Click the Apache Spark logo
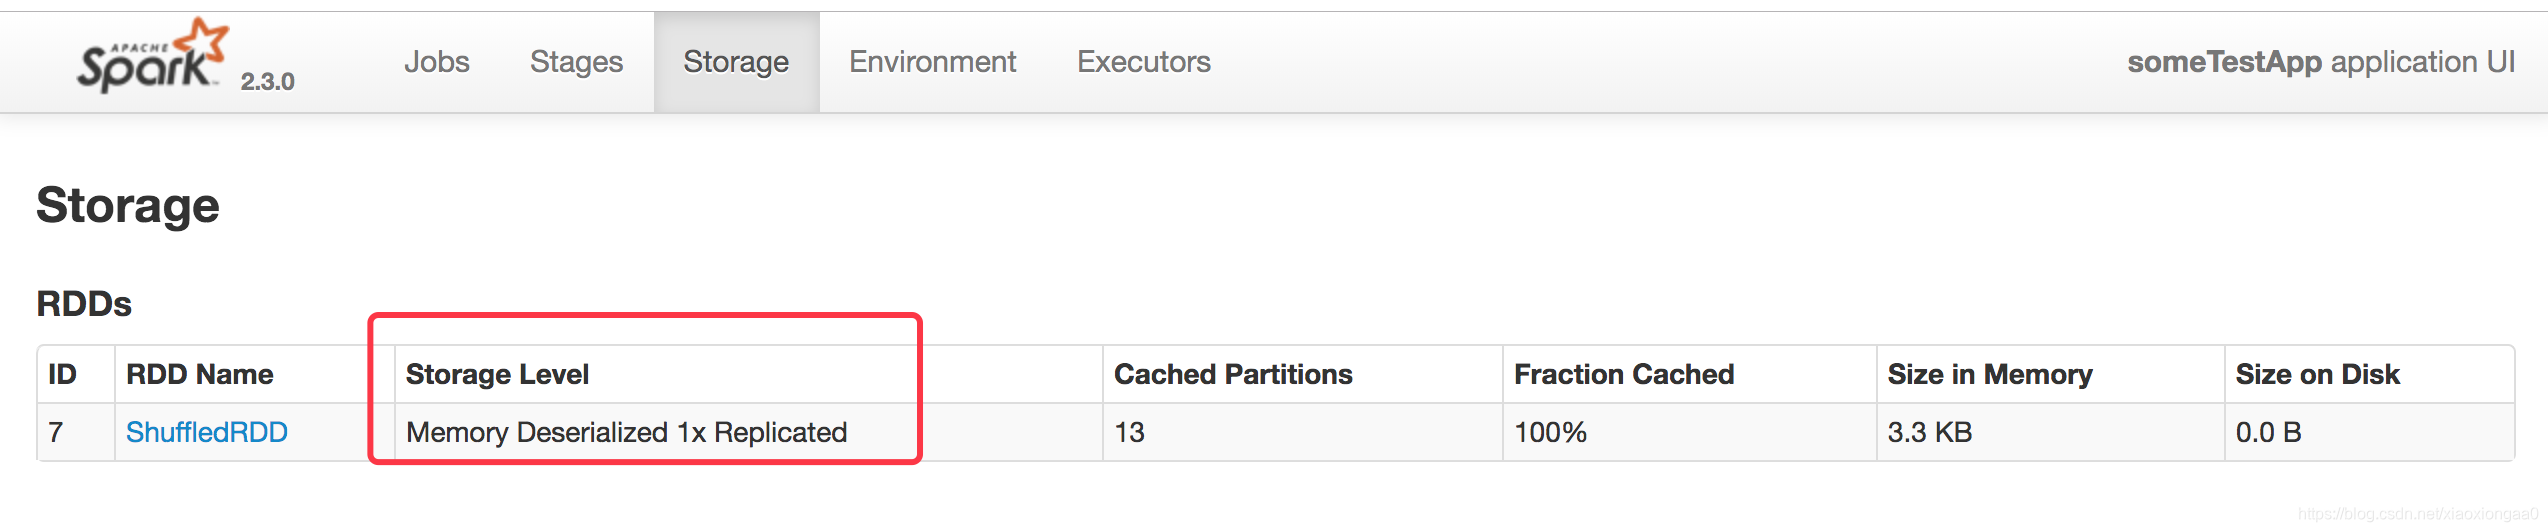The image size is (2548, 532). [x=153, y=56]
